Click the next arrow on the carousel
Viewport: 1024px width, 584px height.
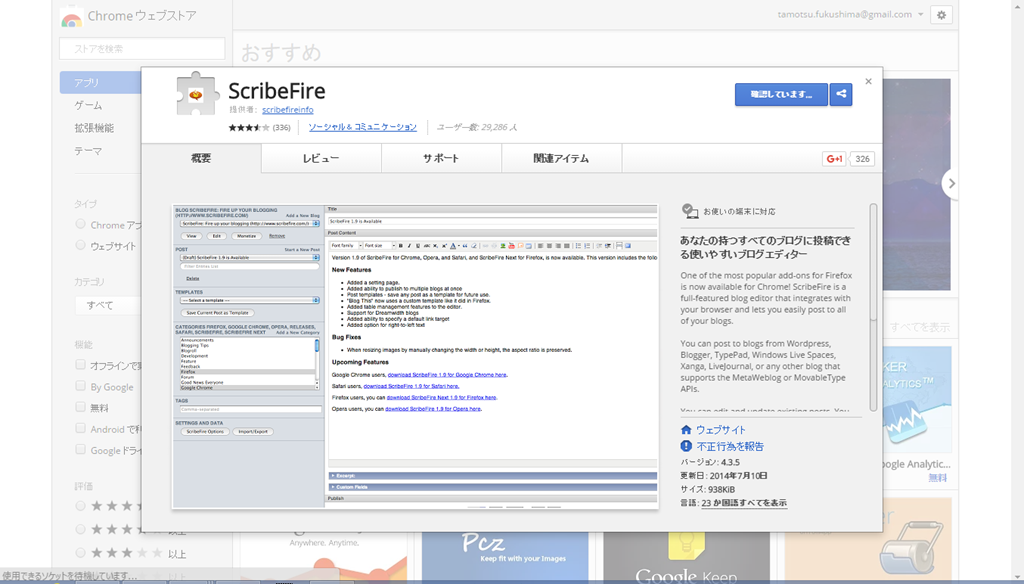[x=951, y=183]
